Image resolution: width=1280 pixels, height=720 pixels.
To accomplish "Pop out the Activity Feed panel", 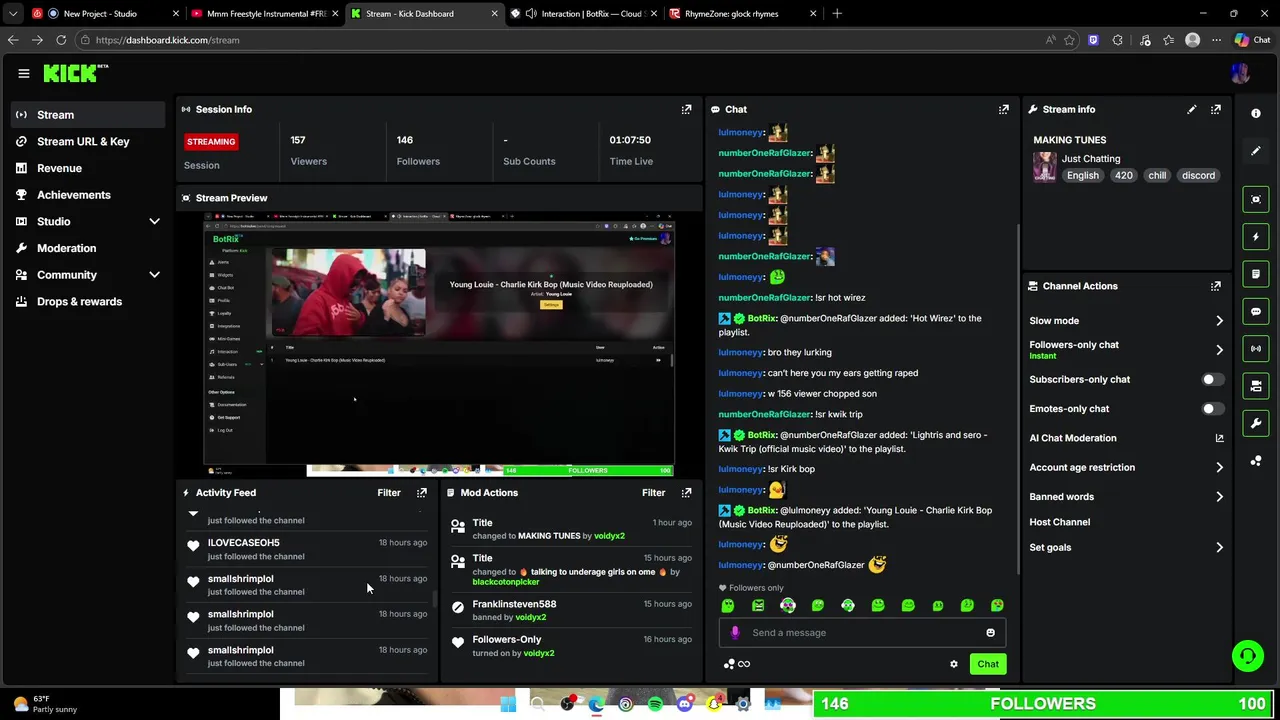I will 421,492.
